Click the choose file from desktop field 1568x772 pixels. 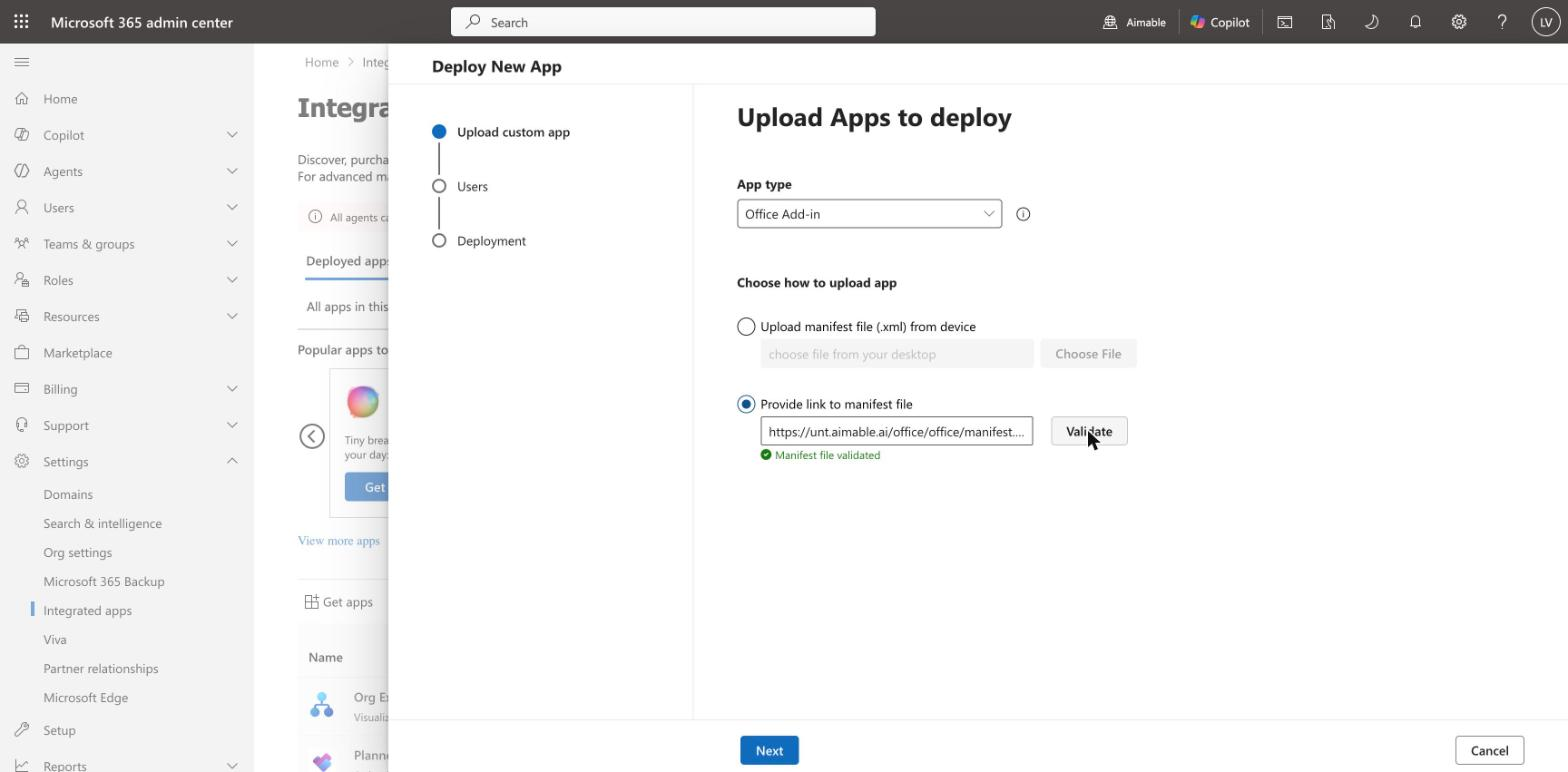pyautogui.click(x=896, y=354)
